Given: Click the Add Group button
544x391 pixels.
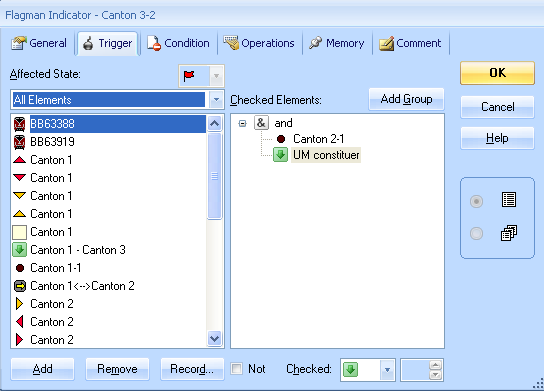Looking at the screenshot, I should pos(406,99).
